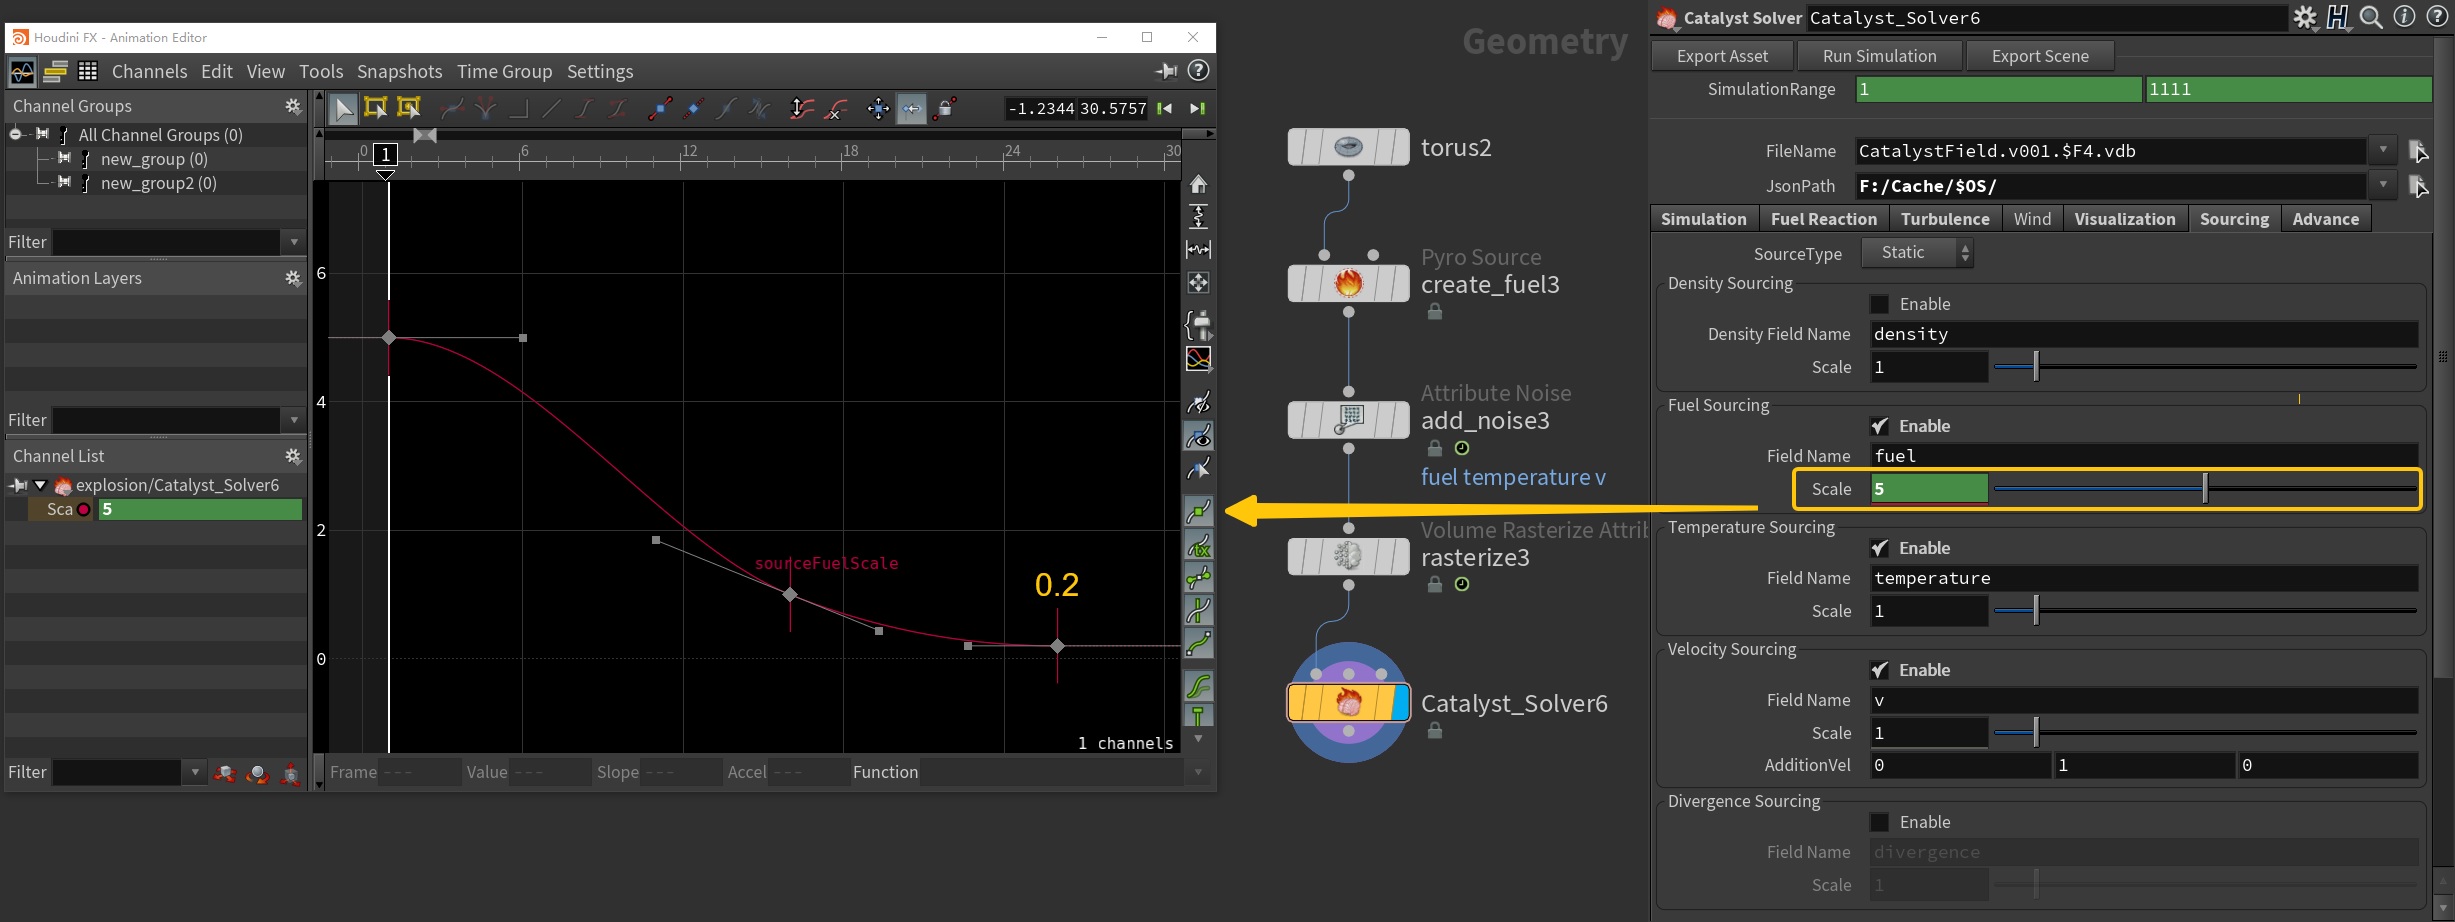Image resolution: width=2455 pixels, height=922 pixels.
Task: Switch to the Visualization tab
Action: (2125, 219)
